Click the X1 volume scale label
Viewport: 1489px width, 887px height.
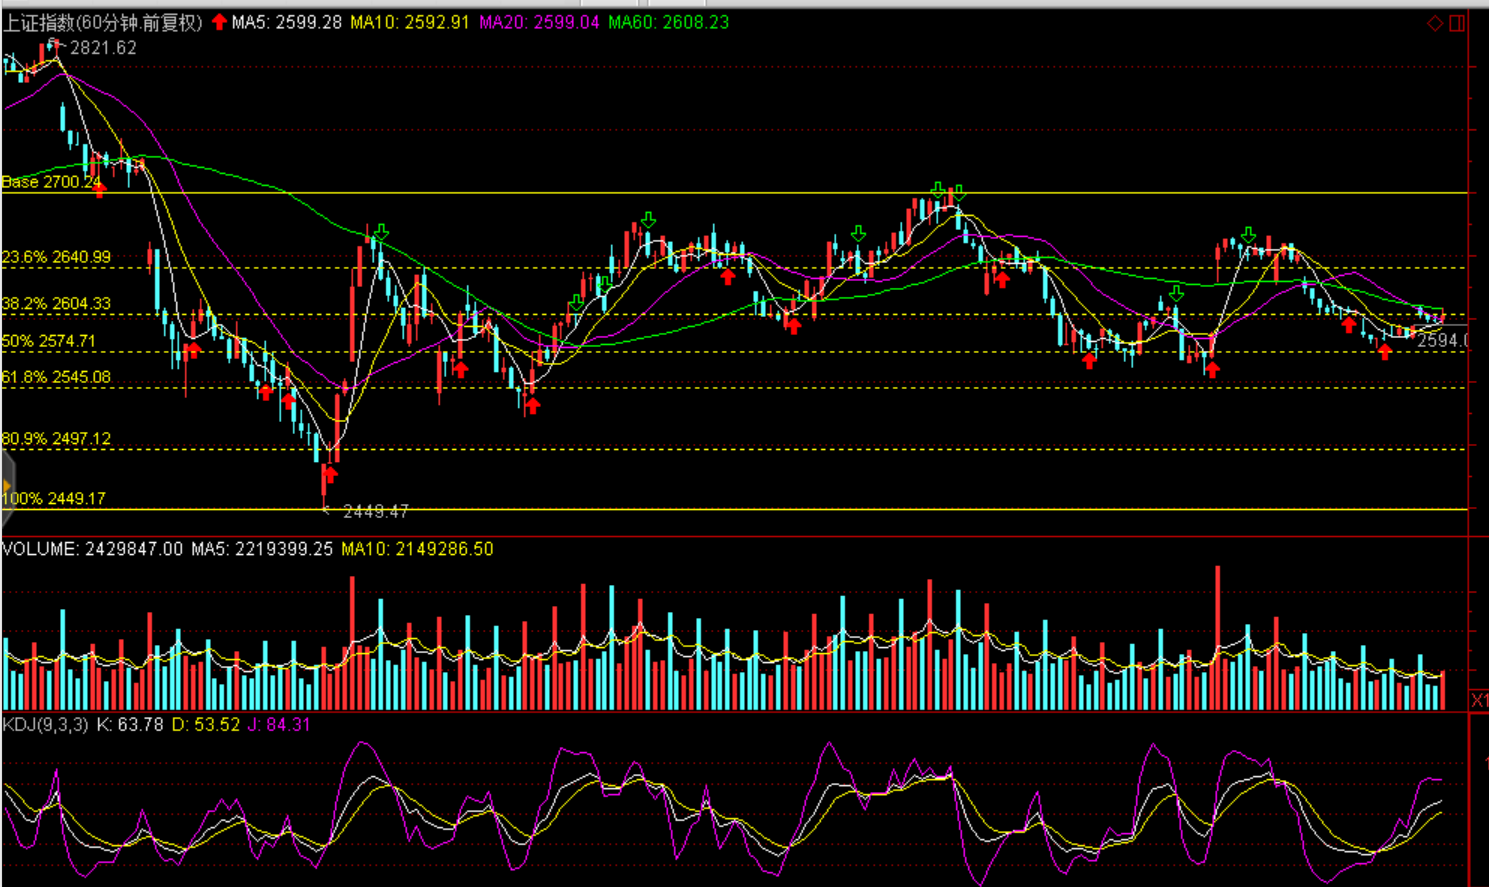click(x=1479, y=700)
